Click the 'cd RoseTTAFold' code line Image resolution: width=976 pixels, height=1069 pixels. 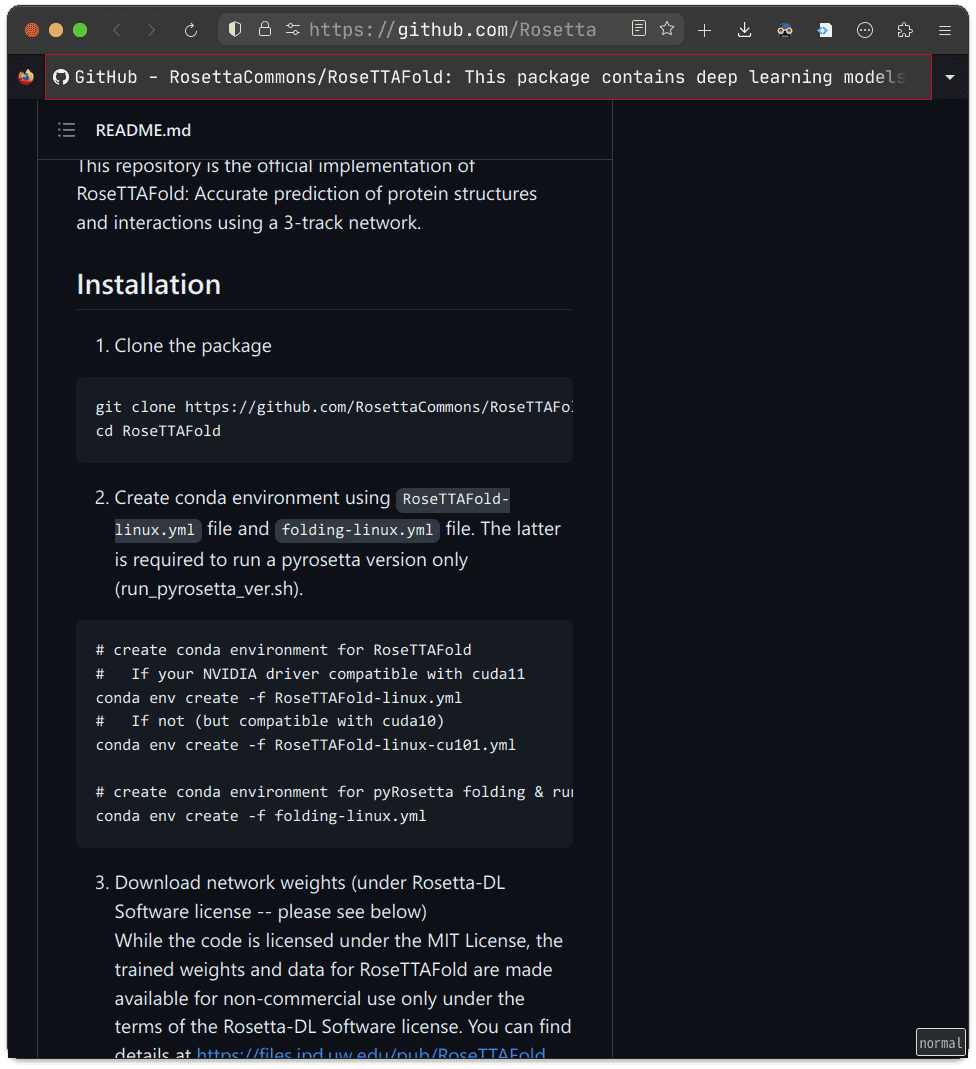click(x=158, y=431)
